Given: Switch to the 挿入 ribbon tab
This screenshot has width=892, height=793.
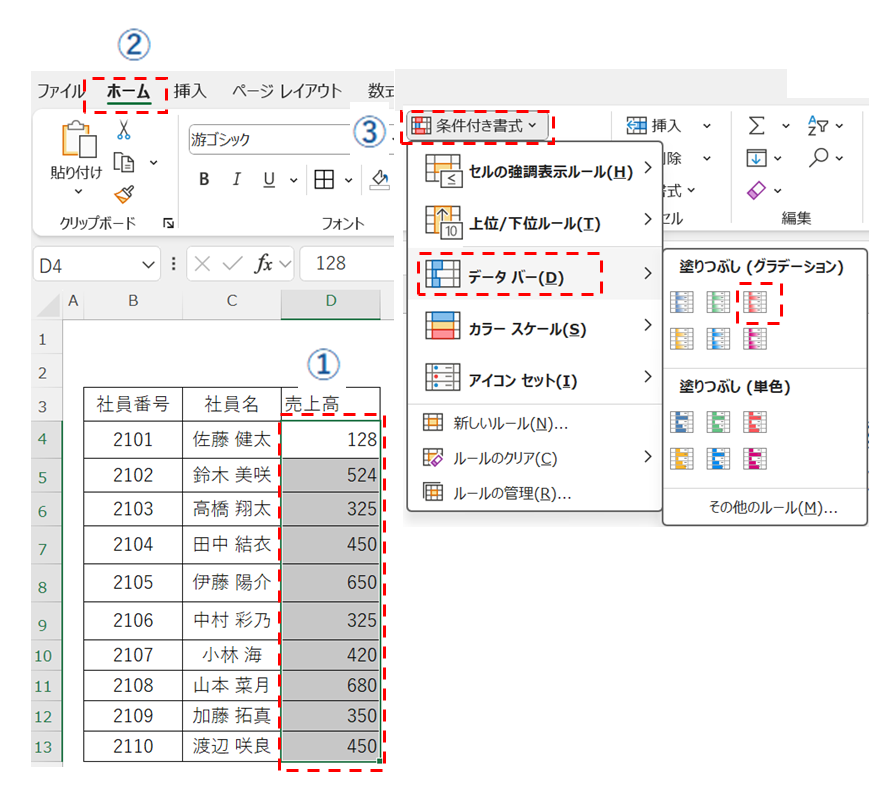Looking at the screenshot, I should click(190, 91).
